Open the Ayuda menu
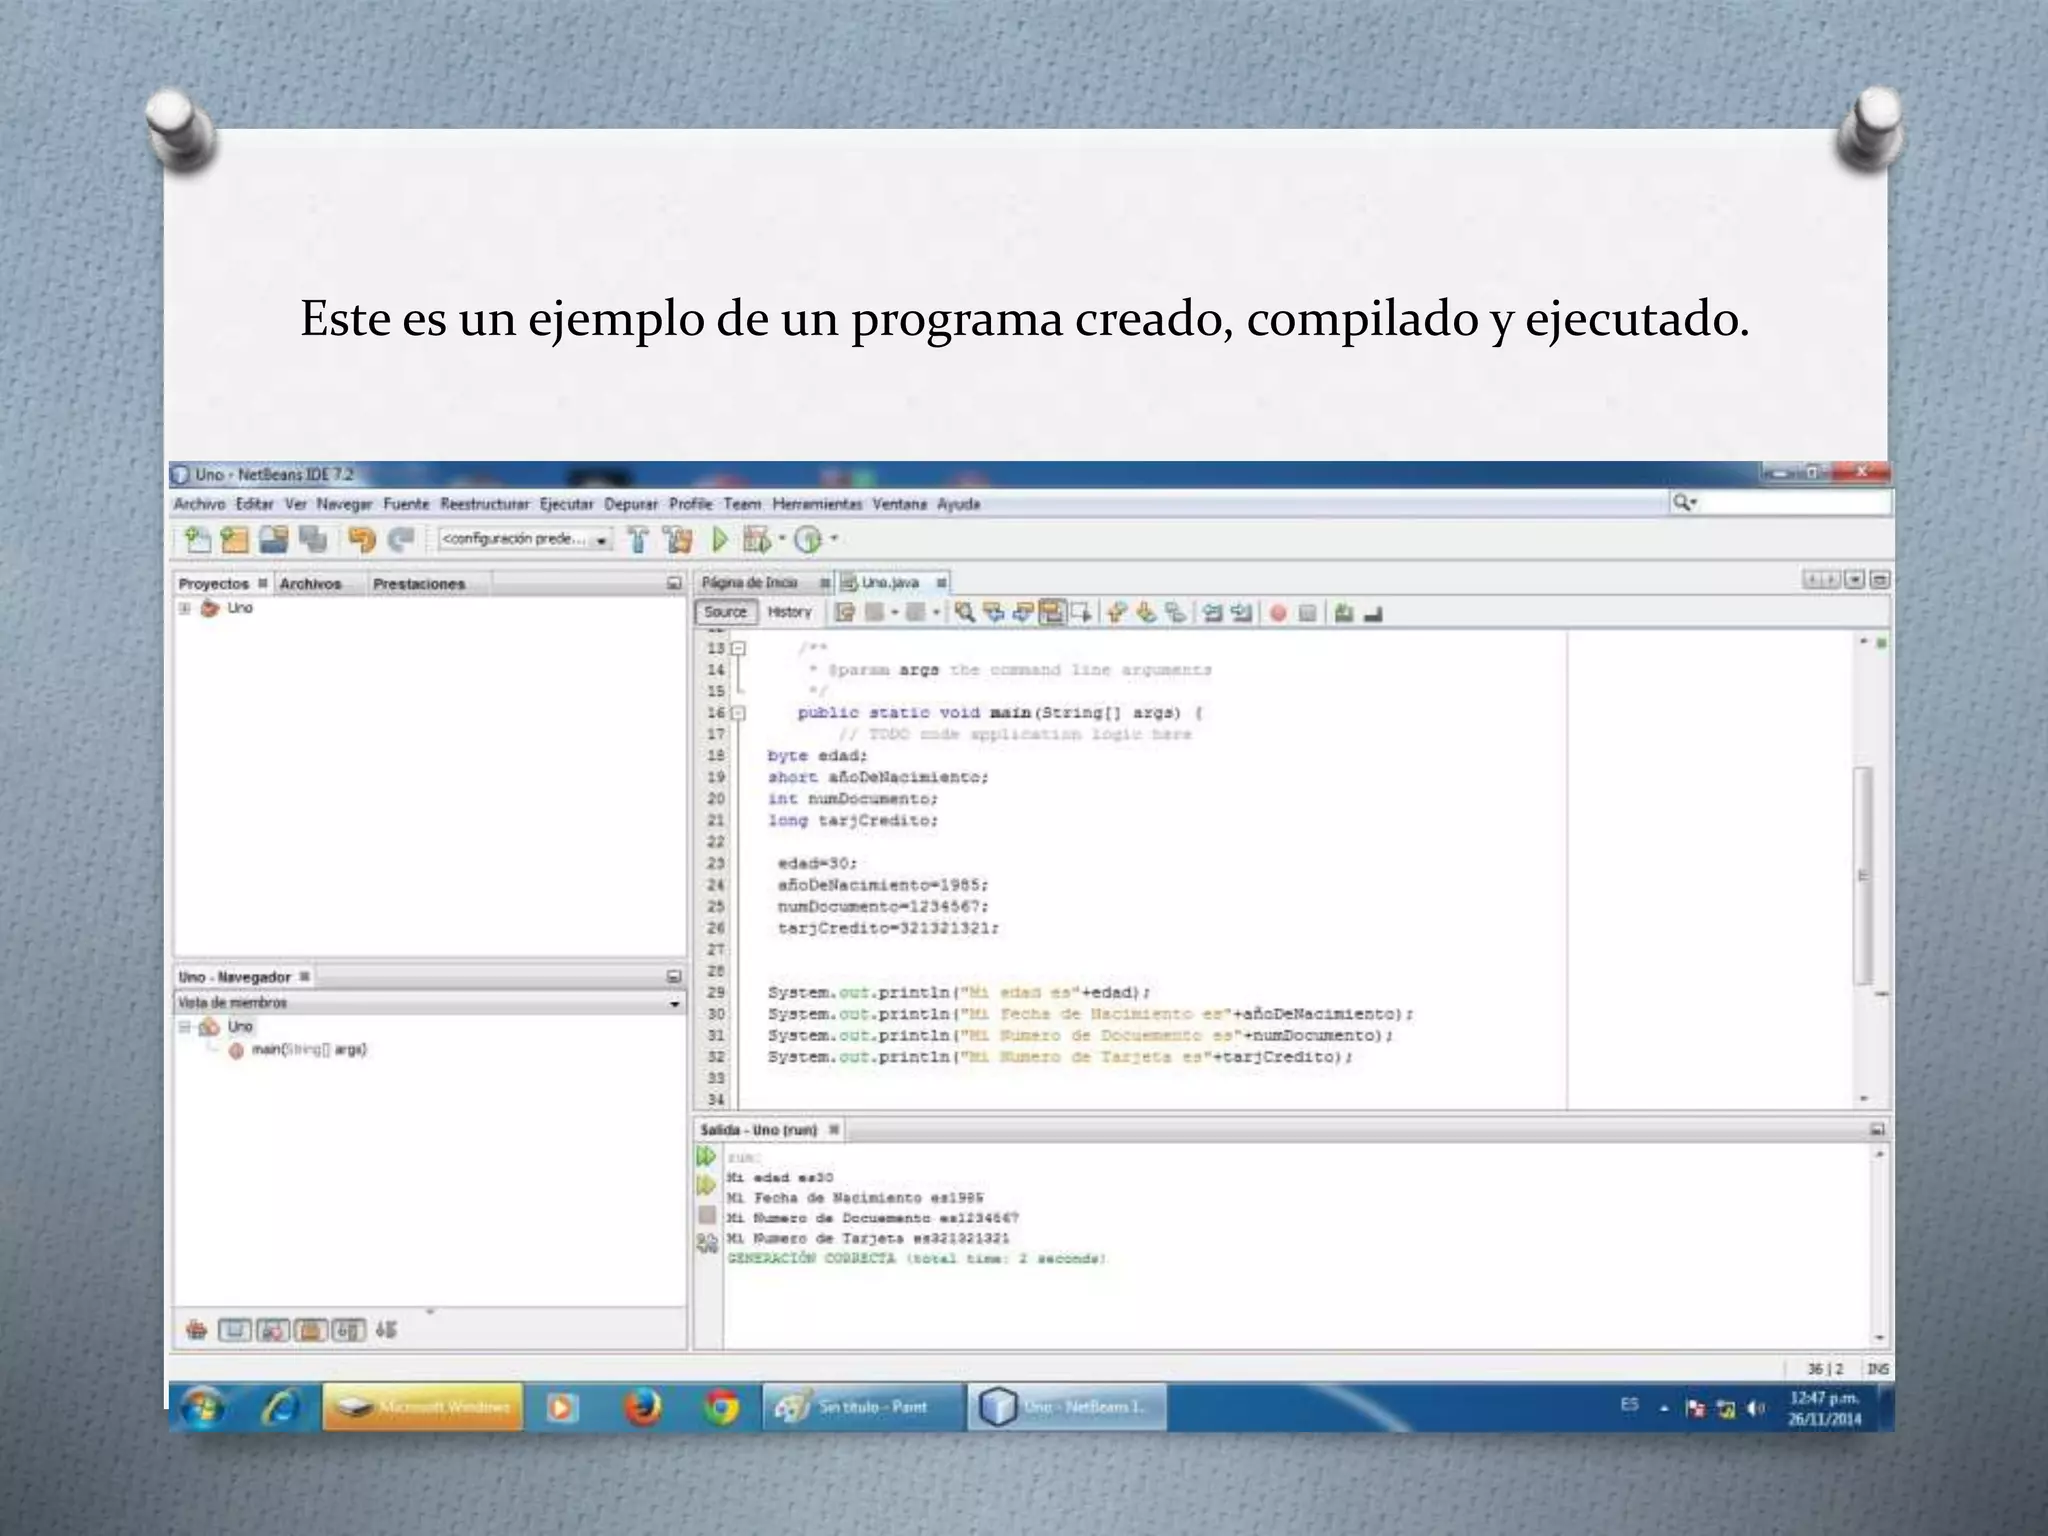The height and width of the screenshot is (1536, 2048). [x=959, y=504]
